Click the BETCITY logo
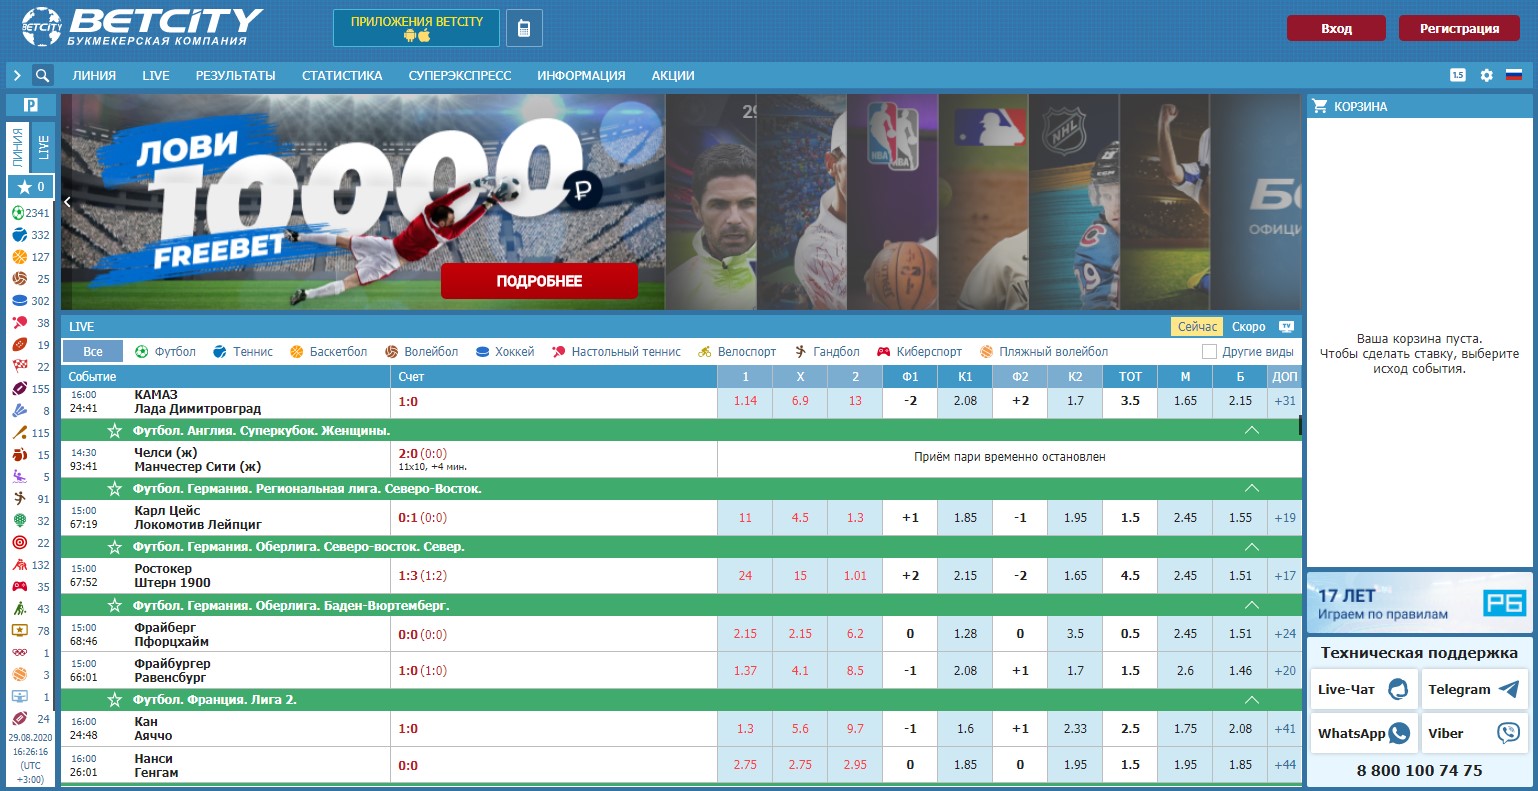Viewport: 1538px width, 791px height. 141,28
